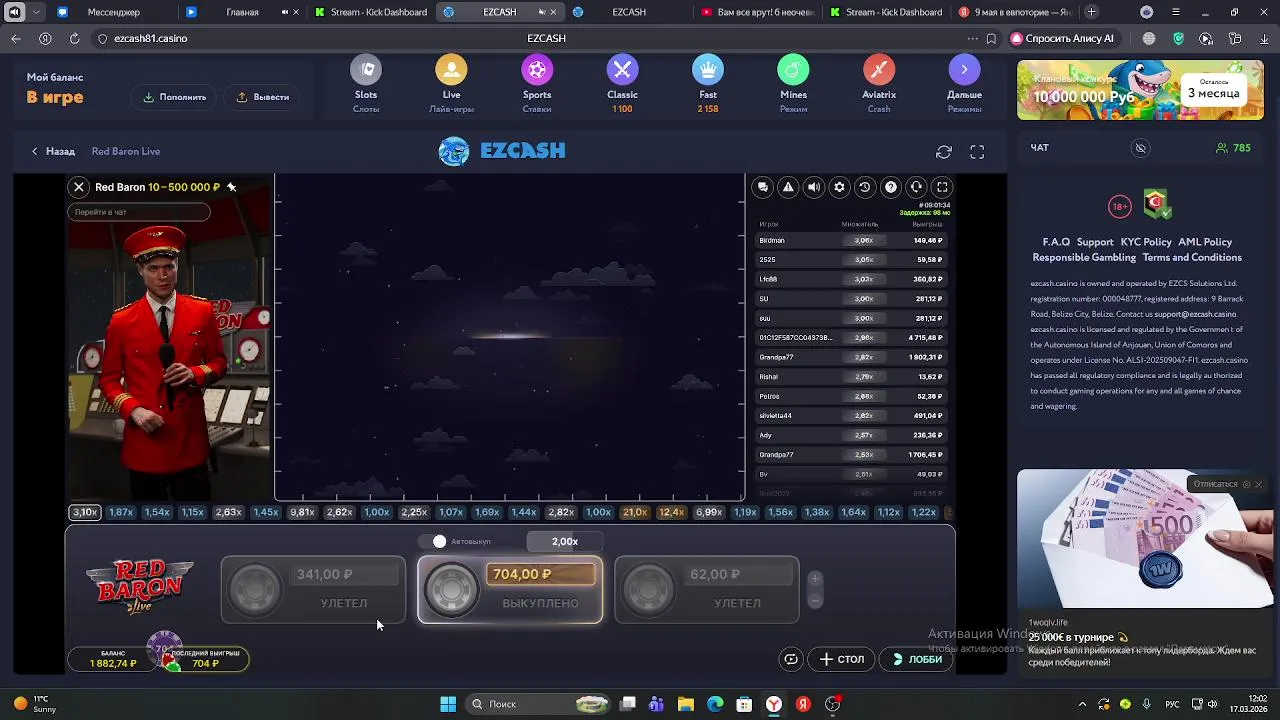Screen dimensions: 1280x720
Task: Click the 2,00x auto cashout field
Action: tap(565, 541)
